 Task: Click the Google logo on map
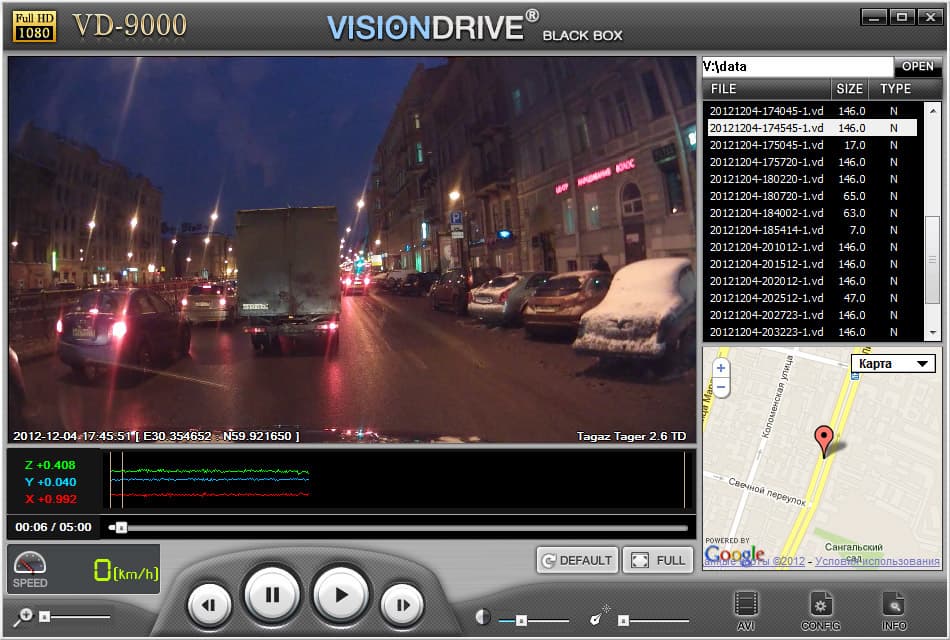(x=734, y=554)
